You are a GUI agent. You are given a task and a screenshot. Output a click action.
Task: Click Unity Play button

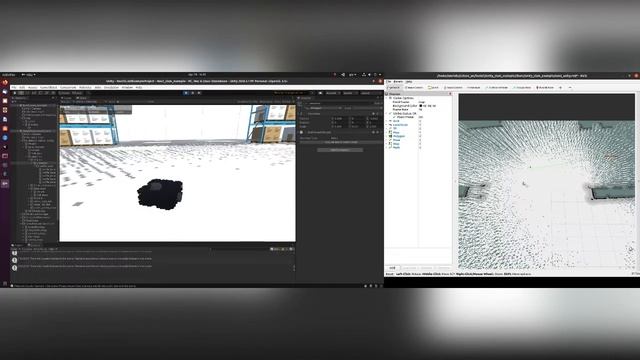[x=186, y=93]
